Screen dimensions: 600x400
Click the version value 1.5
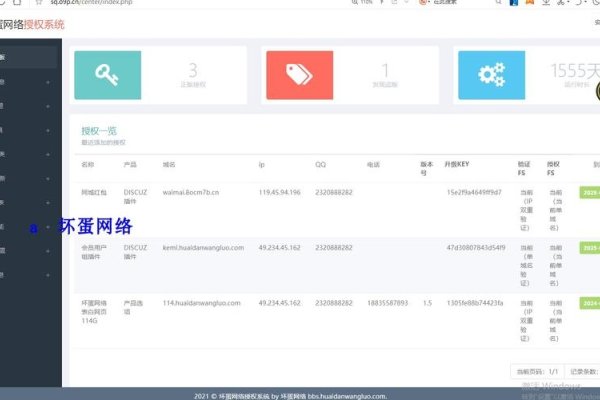coord(427,303)
